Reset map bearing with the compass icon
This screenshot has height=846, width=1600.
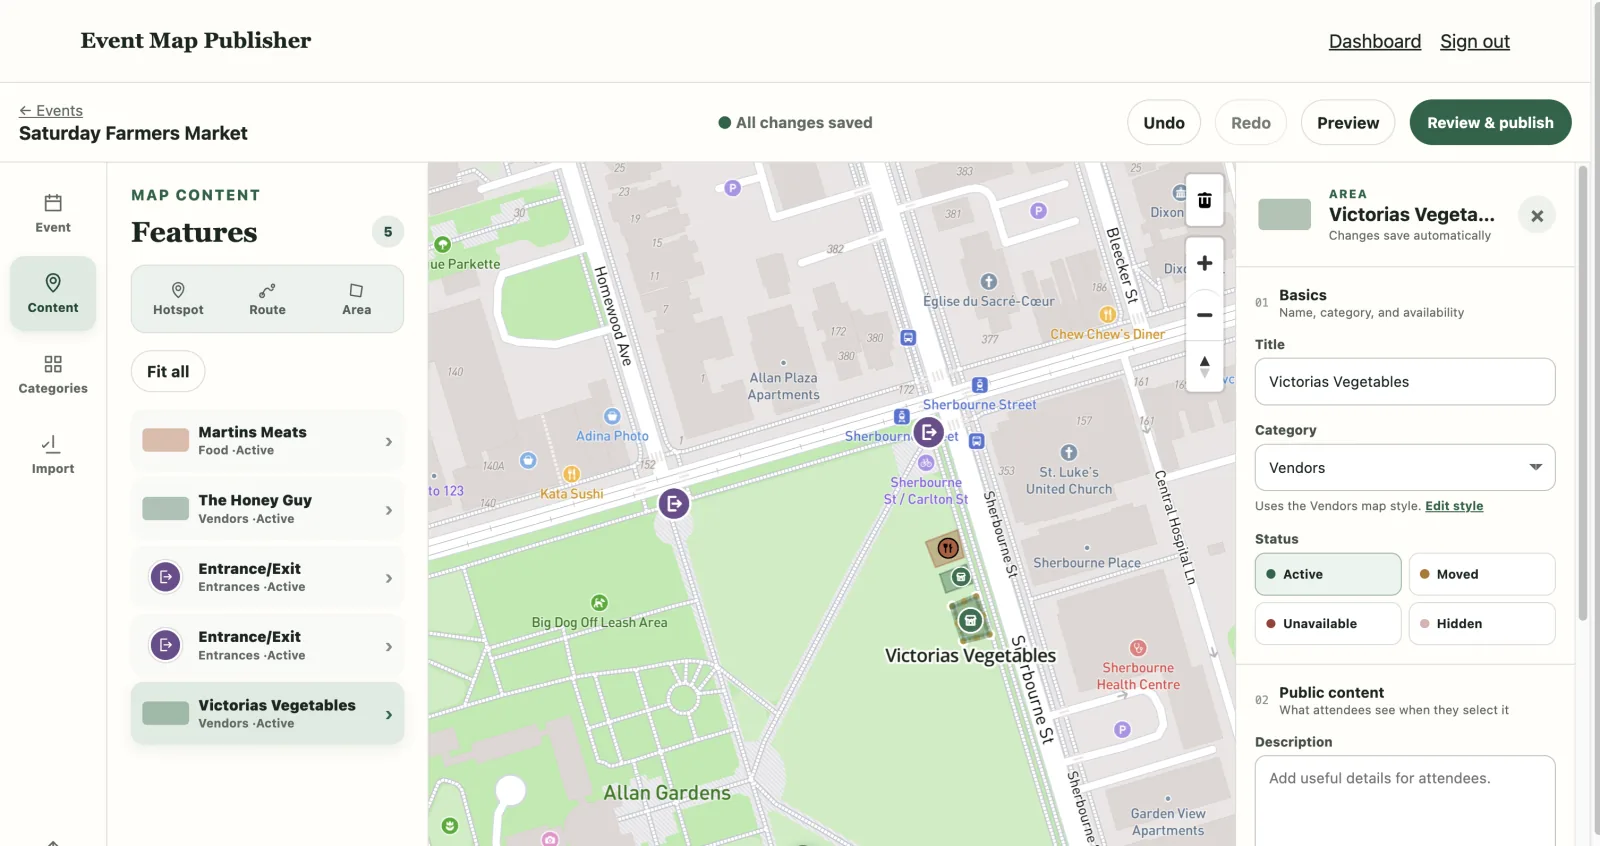pos(1204,367)
